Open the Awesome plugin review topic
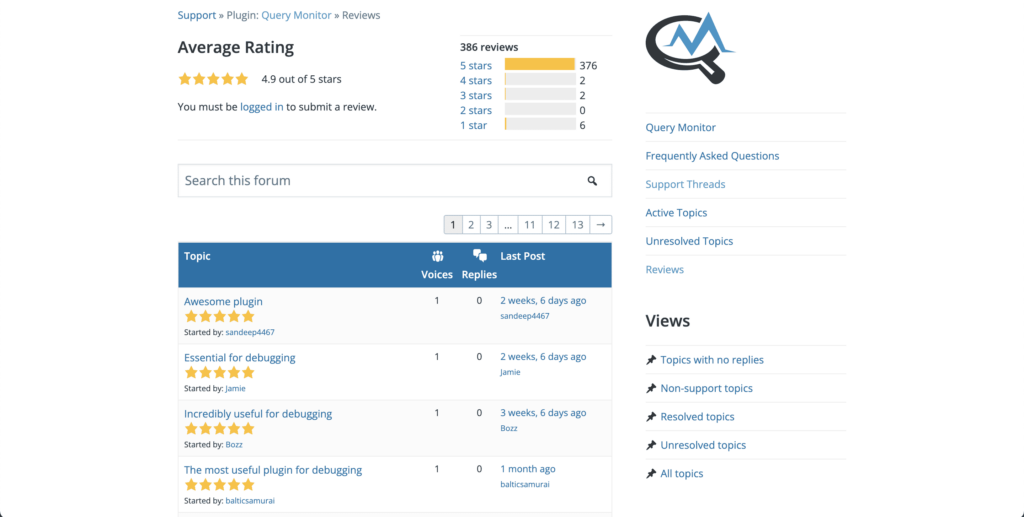Screen dimensions: 1024x517 point(223,301)
